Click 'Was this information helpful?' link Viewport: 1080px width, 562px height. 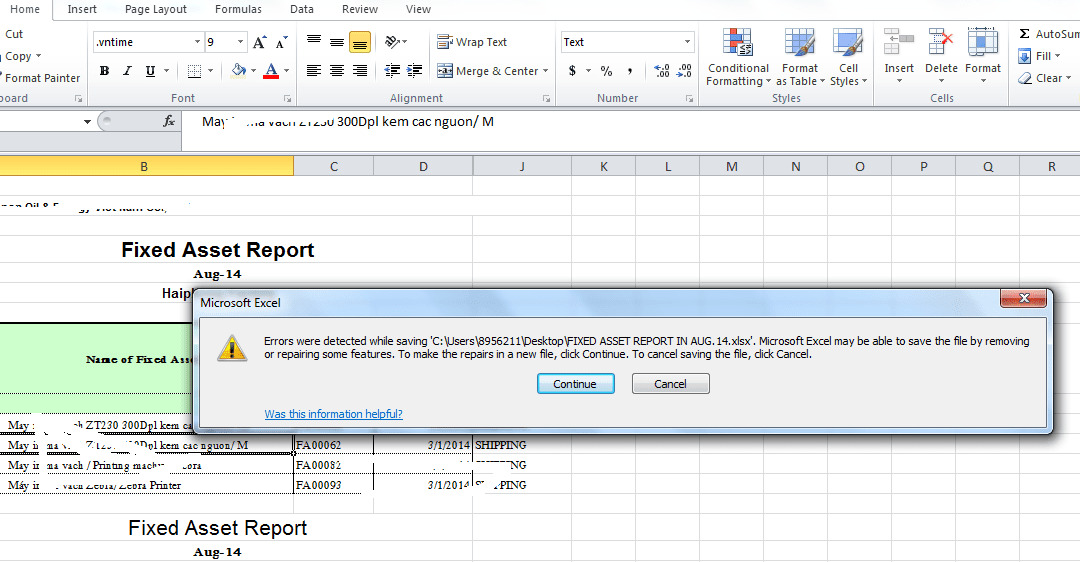(x=333, y=414)
